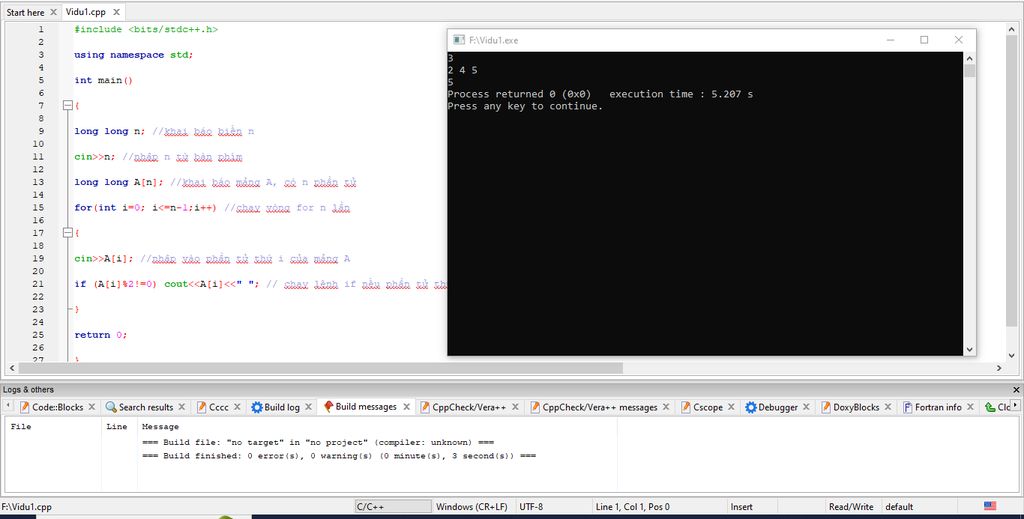Switch to the Build log tab
The height and width of the screenshot is (519, 1024).
[x=282, y=407]
